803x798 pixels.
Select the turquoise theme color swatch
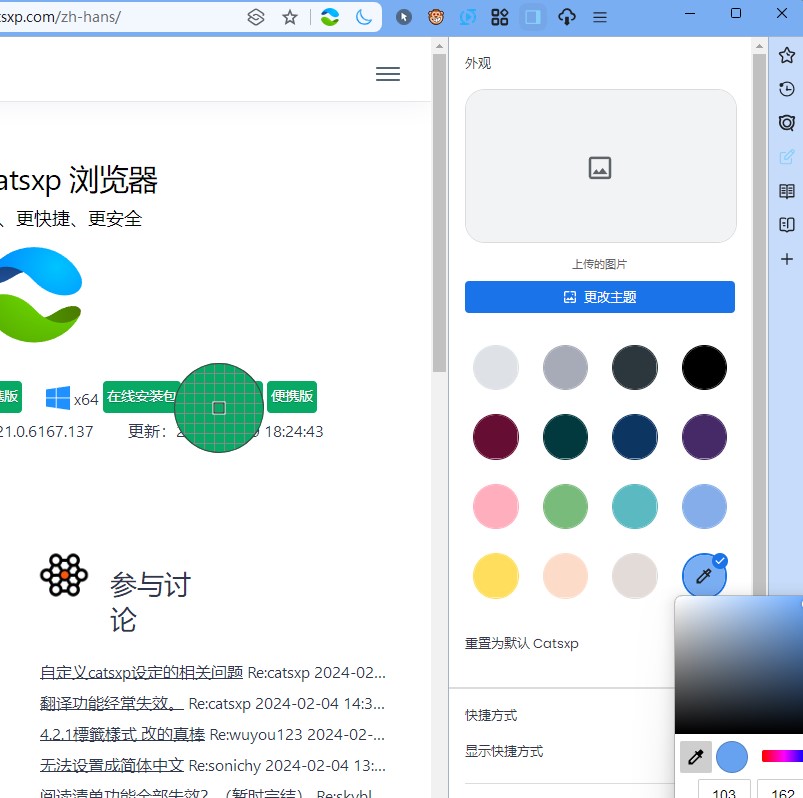[x=635, y=506]
